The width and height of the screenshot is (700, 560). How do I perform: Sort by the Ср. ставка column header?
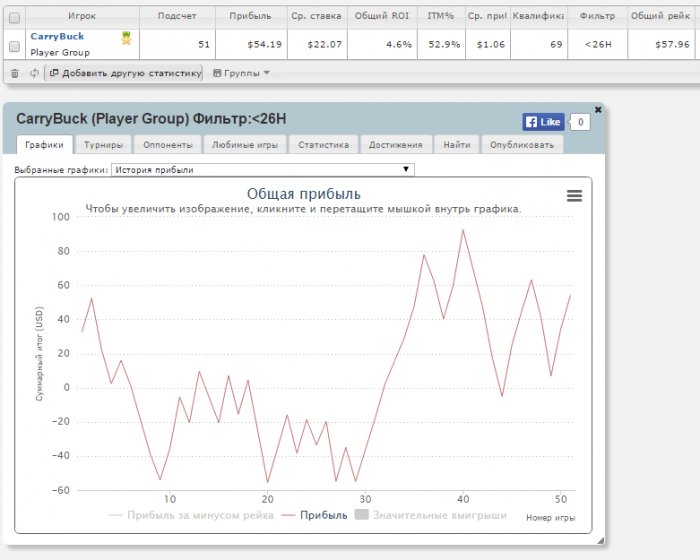317,16
